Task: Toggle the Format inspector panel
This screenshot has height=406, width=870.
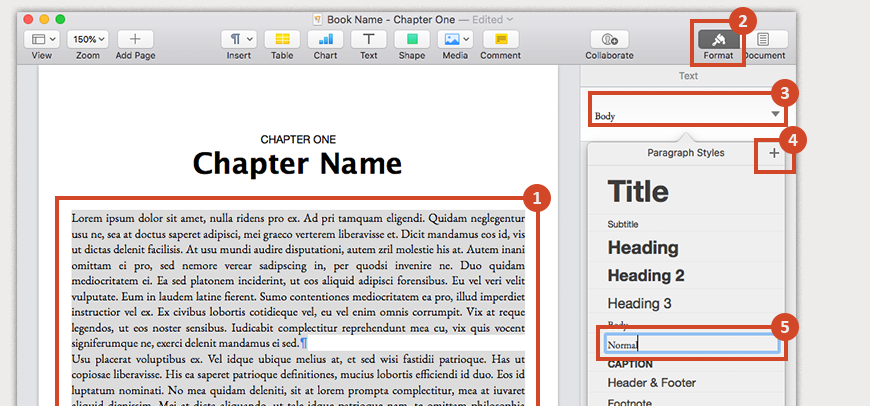Action: coord(718,40)
